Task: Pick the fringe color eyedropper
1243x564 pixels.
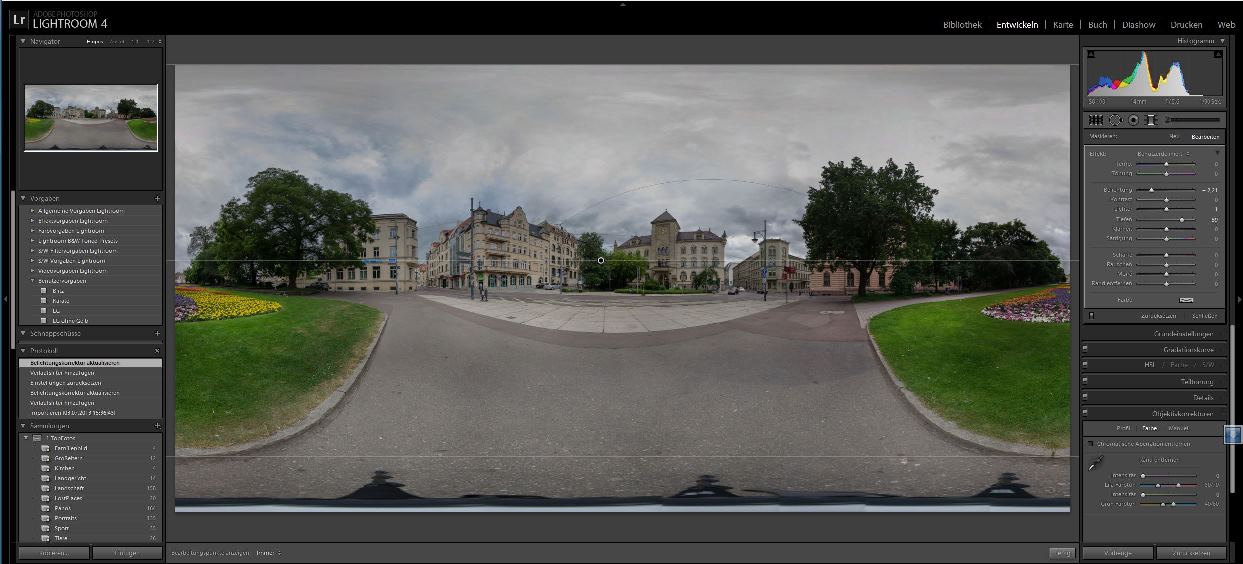Action: [x=1096, y=463]
